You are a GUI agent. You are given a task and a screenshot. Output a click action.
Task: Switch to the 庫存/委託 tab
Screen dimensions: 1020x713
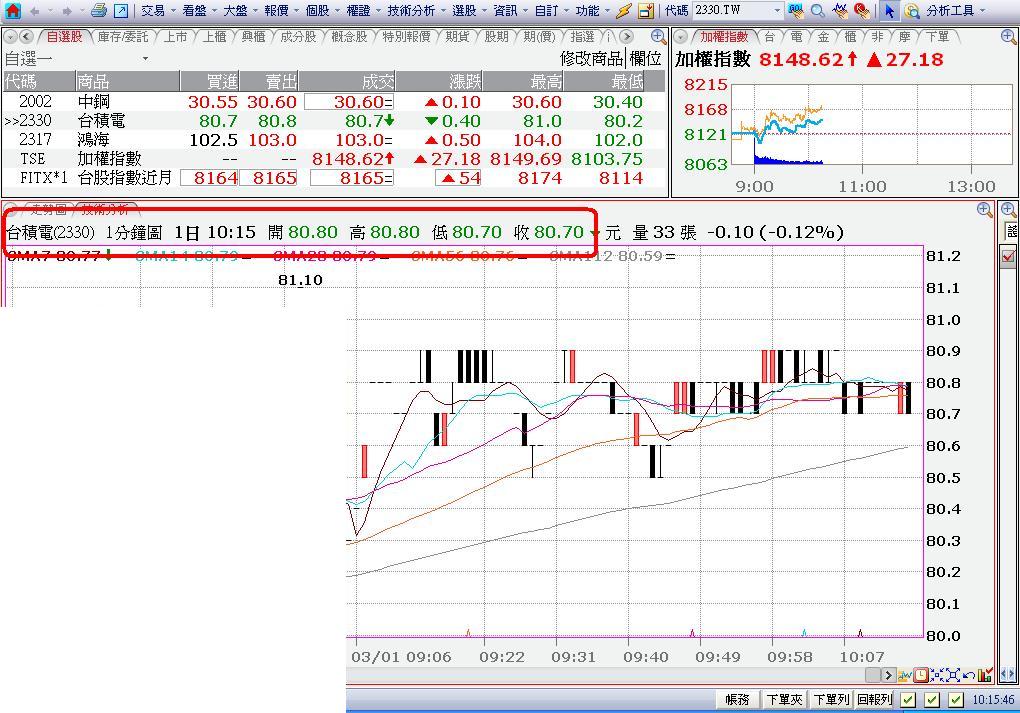coord(123,36)
